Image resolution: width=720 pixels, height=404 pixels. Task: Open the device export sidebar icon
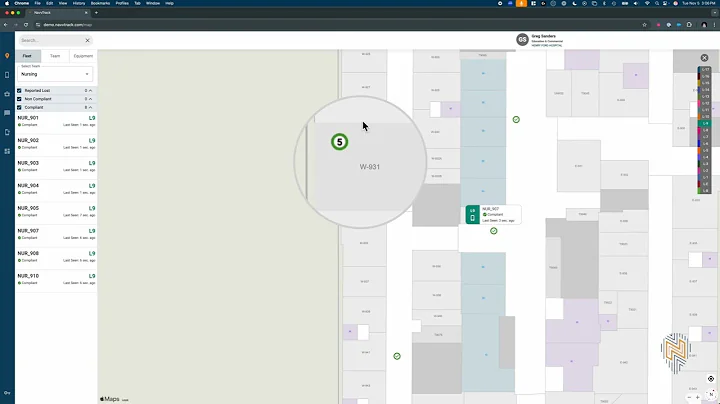tap(7, 132)
